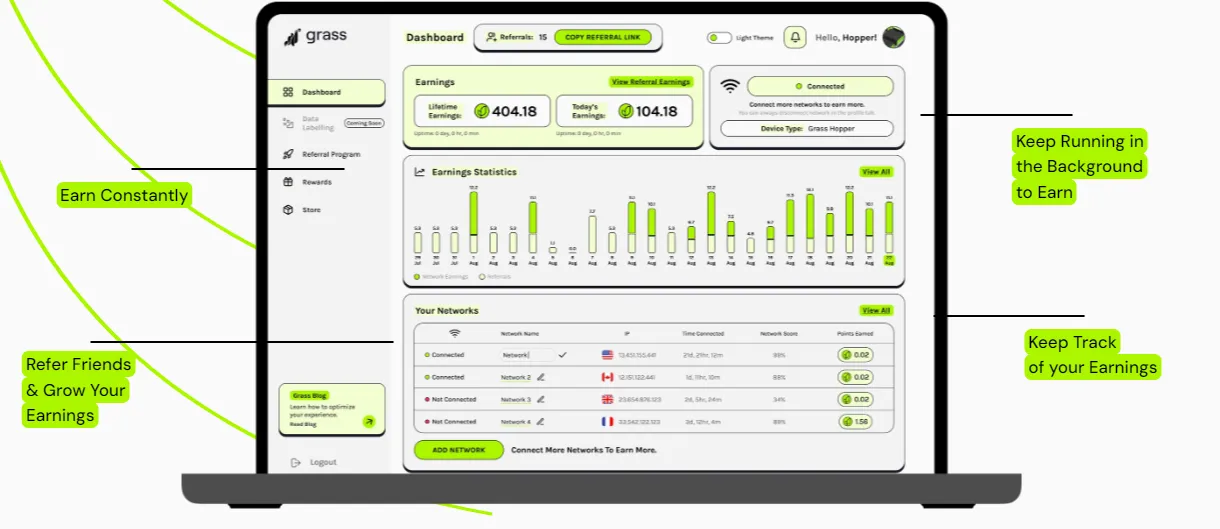Image resolution: width=1220 pixels, height=529 pixels.
Task: Toggle the Light Theme switch
Action: [x=718, y=38]
